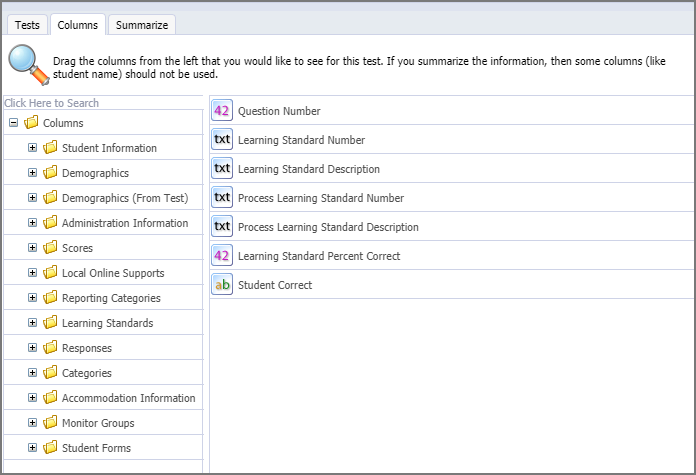696x475 pixels.
Task: Select the Columns tab
Action: click(78, 24)
